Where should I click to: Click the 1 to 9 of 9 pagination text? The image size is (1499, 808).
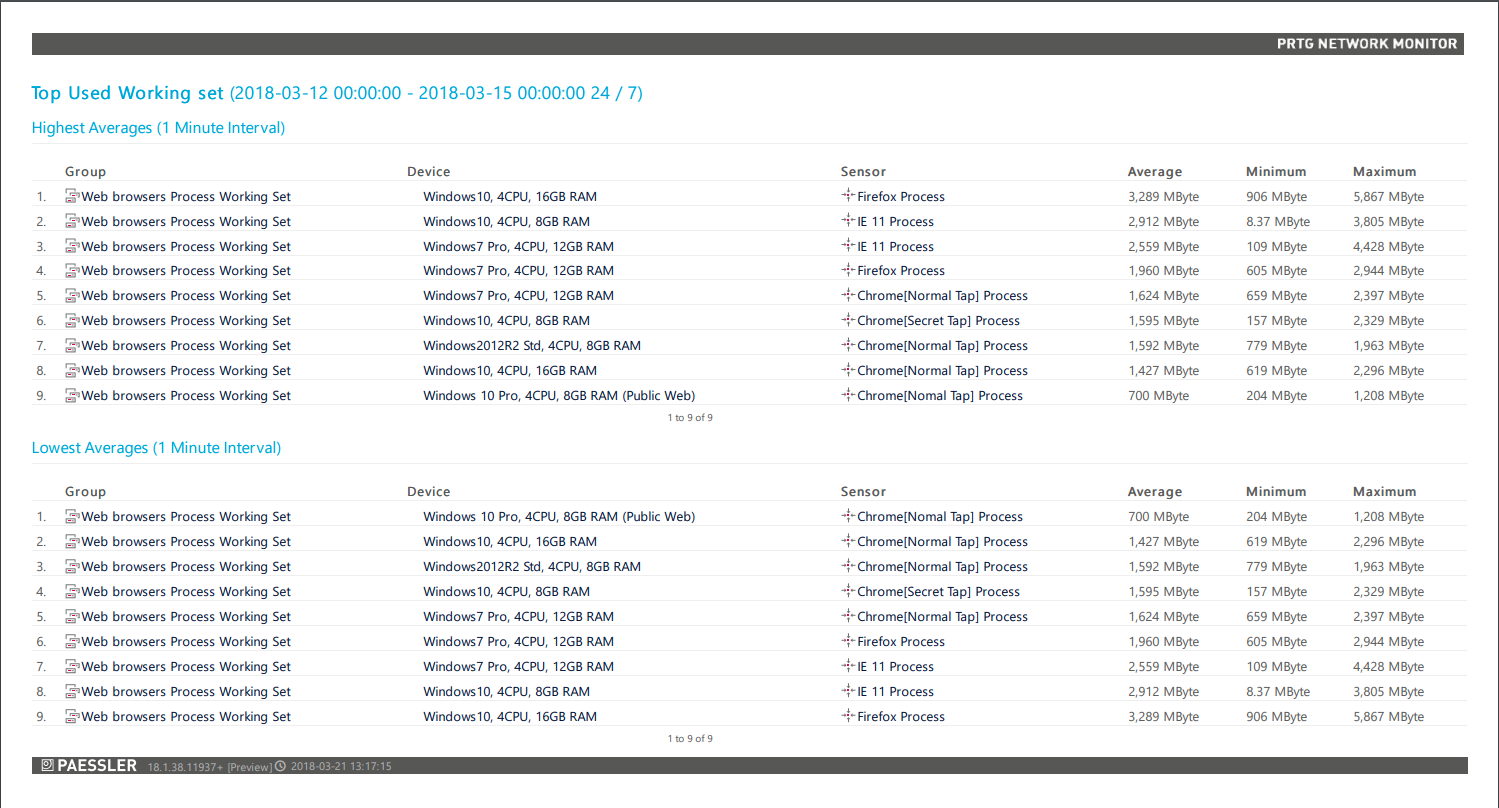click(x=689, y=417)
